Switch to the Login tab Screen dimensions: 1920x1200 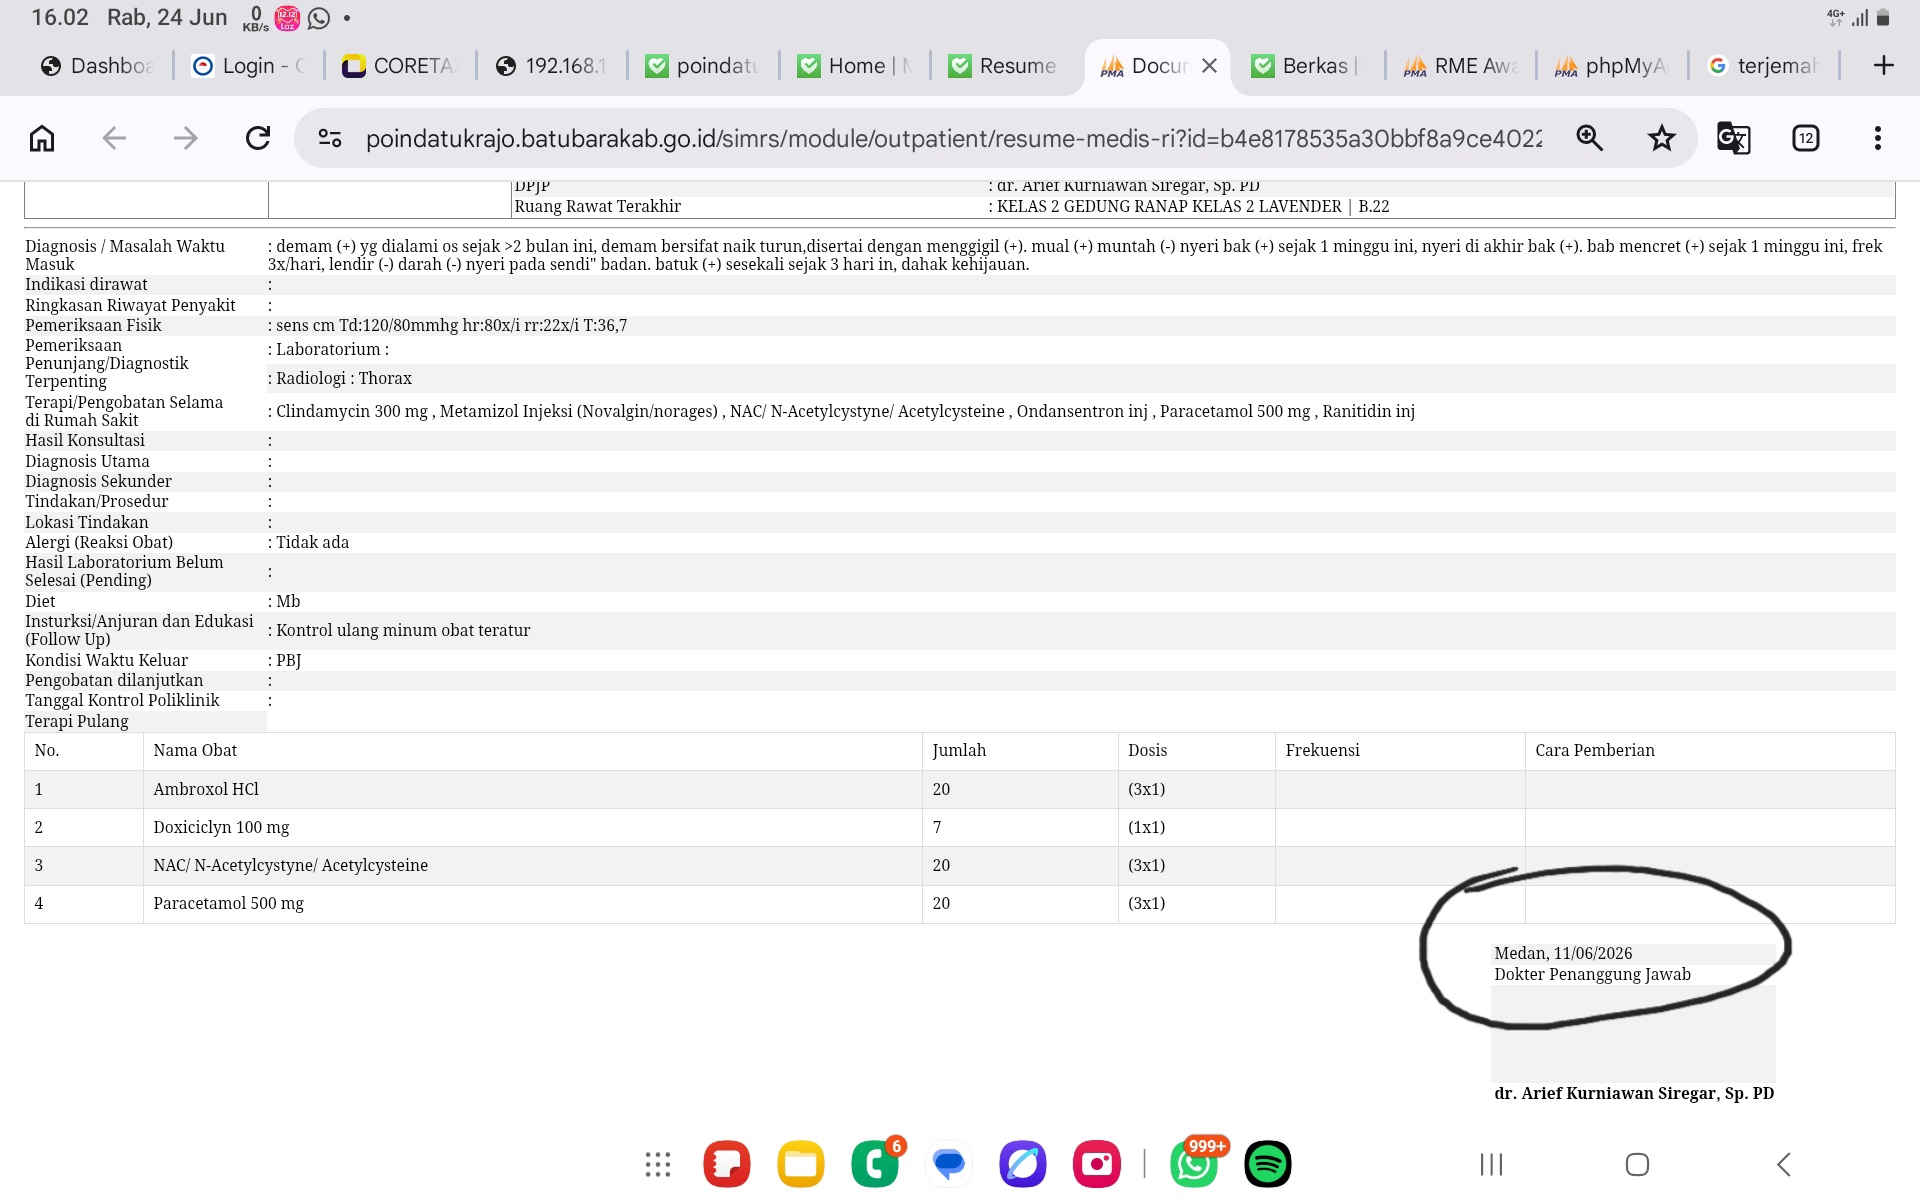(250, 66)
